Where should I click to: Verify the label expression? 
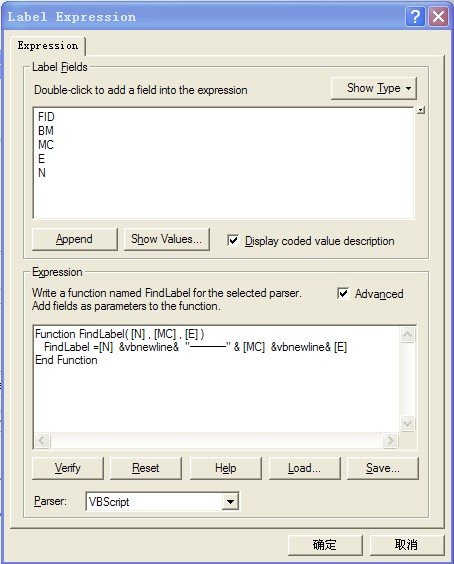[68, 468]
